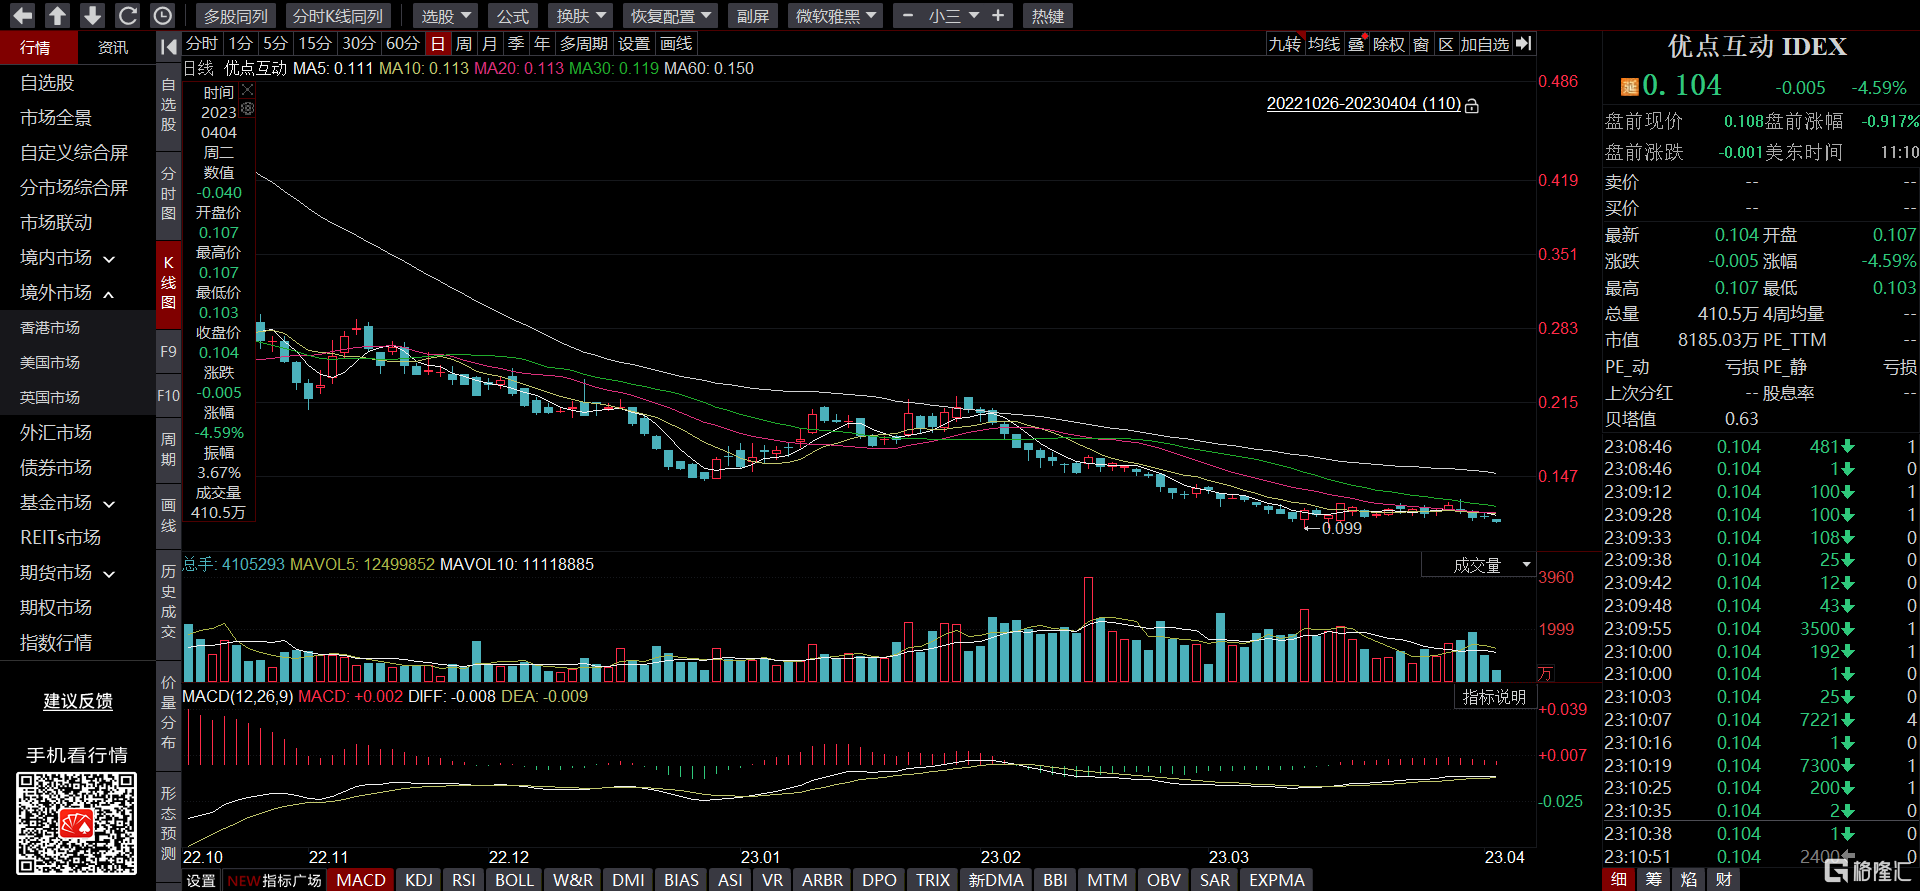Switch chart to 60分 period
This screenshot has width=1920, height=891.
[402, 44]
